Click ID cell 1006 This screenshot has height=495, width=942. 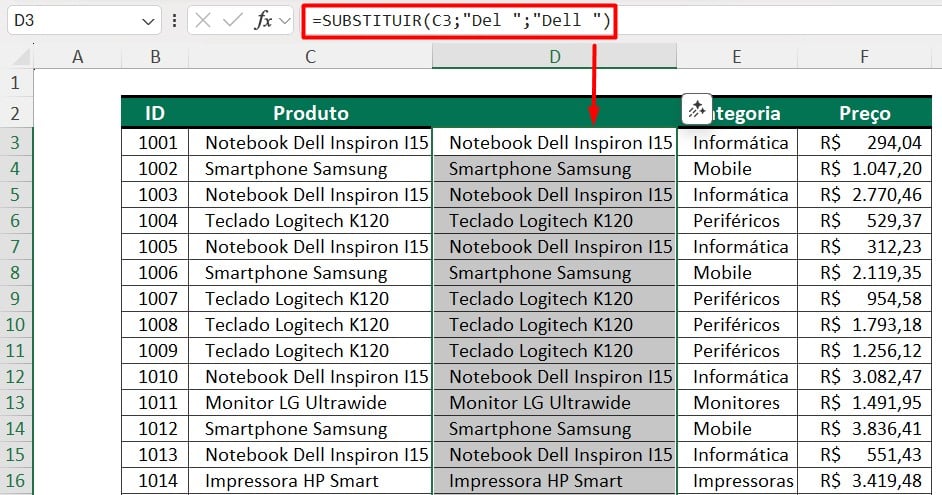pyautogui.click(x=155, y=273)
